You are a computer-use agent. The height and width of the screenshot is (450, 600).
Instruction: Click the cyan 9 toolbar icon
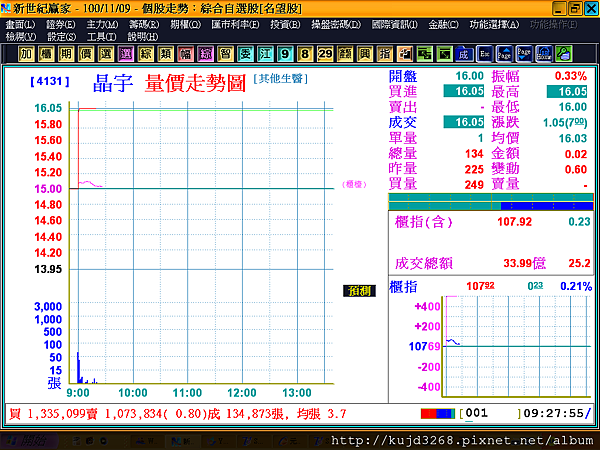coord(285,54)
